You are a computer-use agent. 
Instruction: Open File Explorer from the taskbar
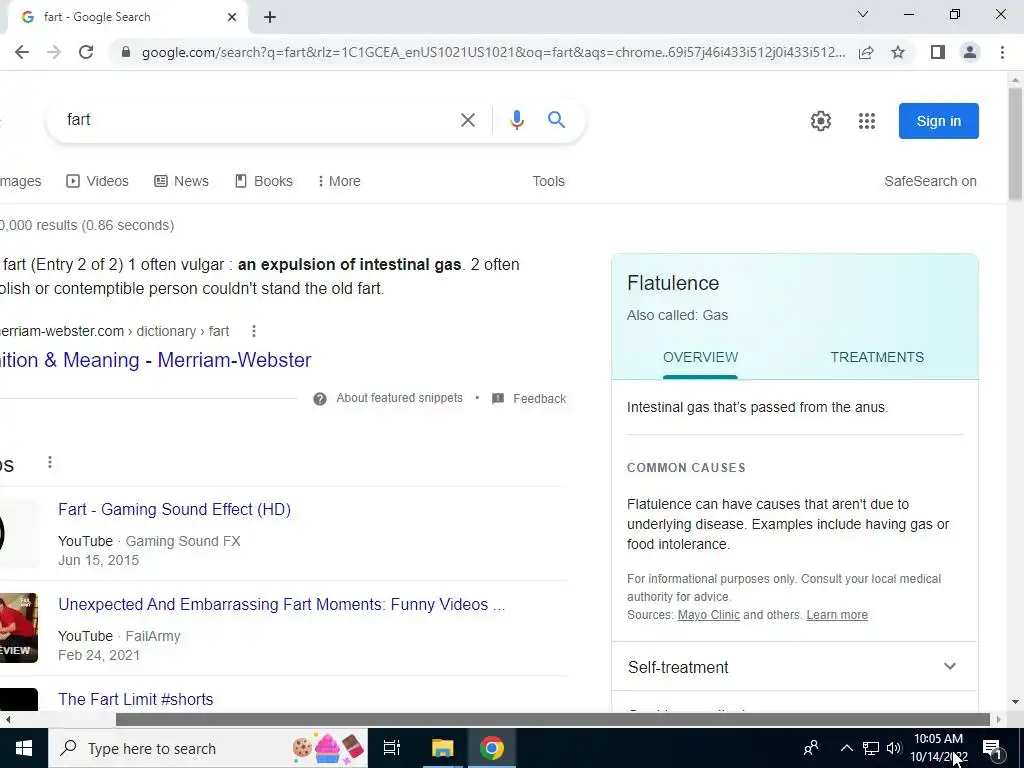tap(442, 748)
